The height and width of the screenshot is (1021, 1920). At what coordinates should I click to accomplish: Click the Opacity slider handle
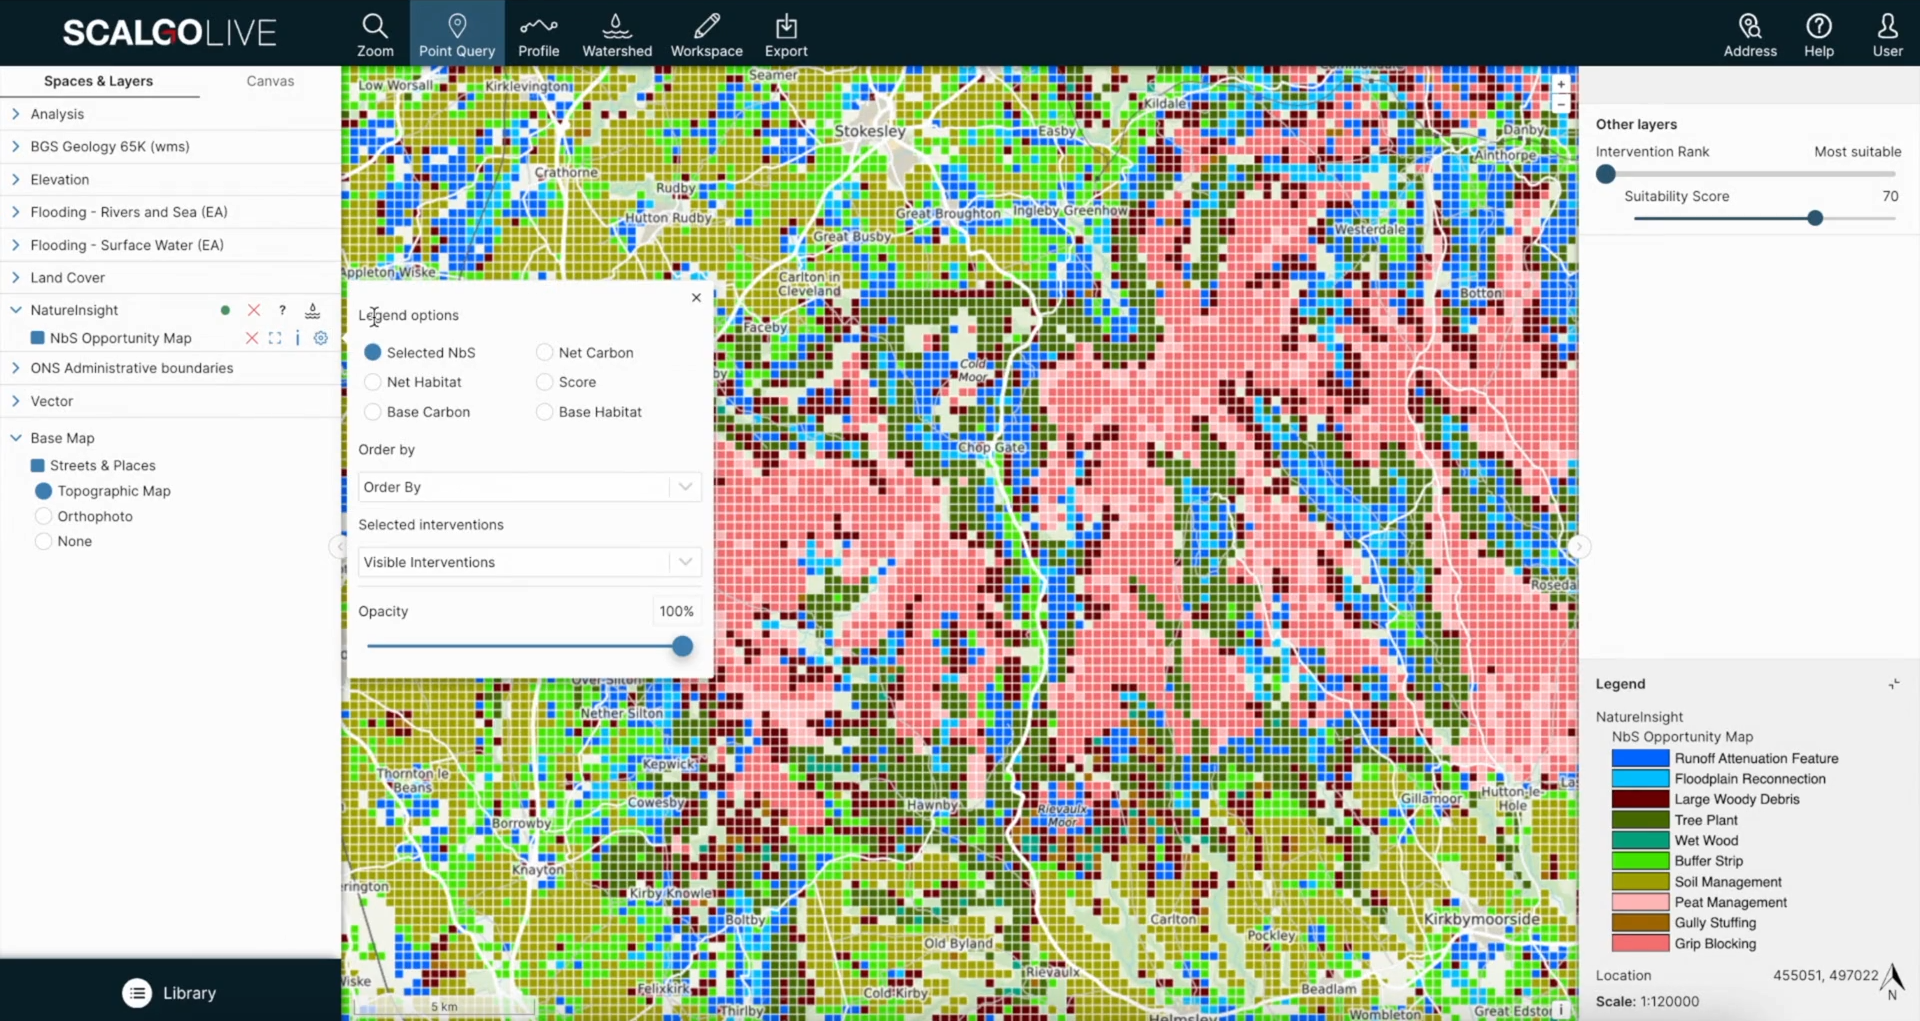(682, 646)
